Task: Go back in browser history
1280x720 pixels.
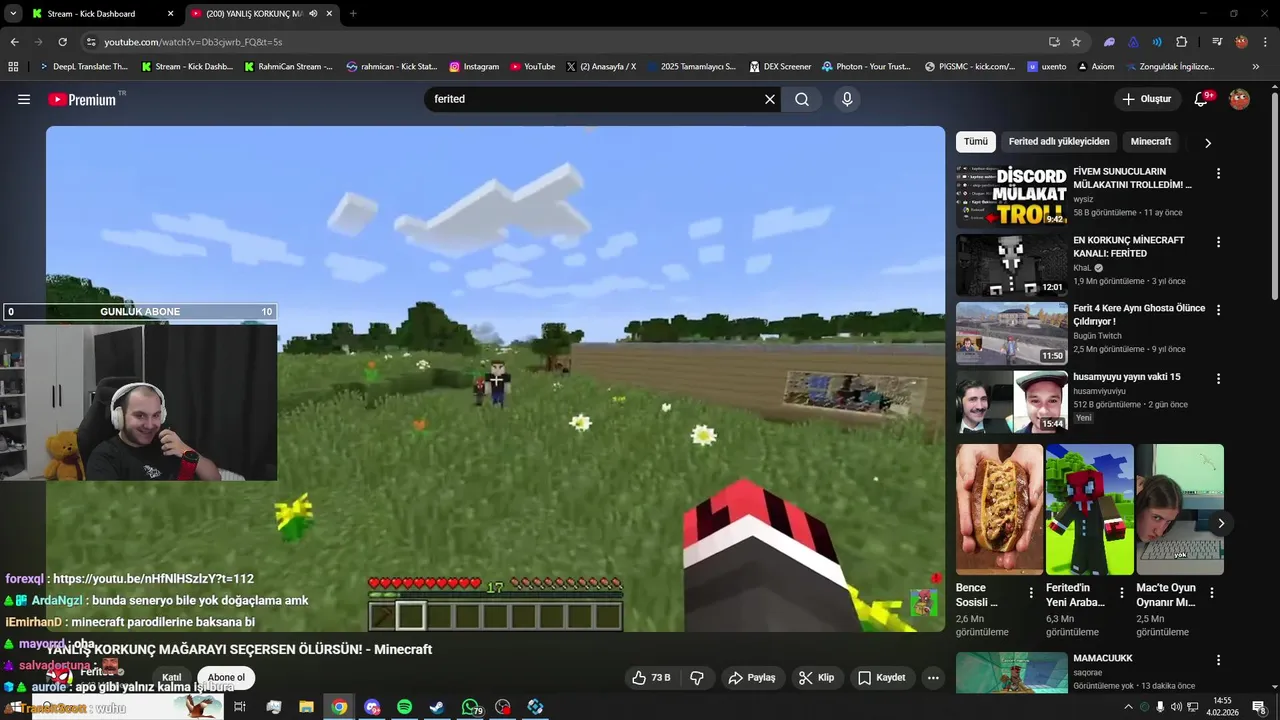Action: click(x=14, y=42)
